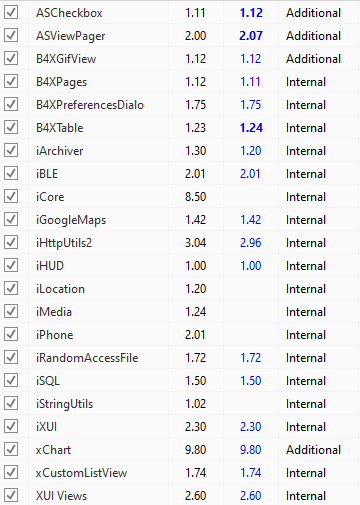
Task: Disable the iGoogleMaps checkbox
Action: tap(11, 219)
